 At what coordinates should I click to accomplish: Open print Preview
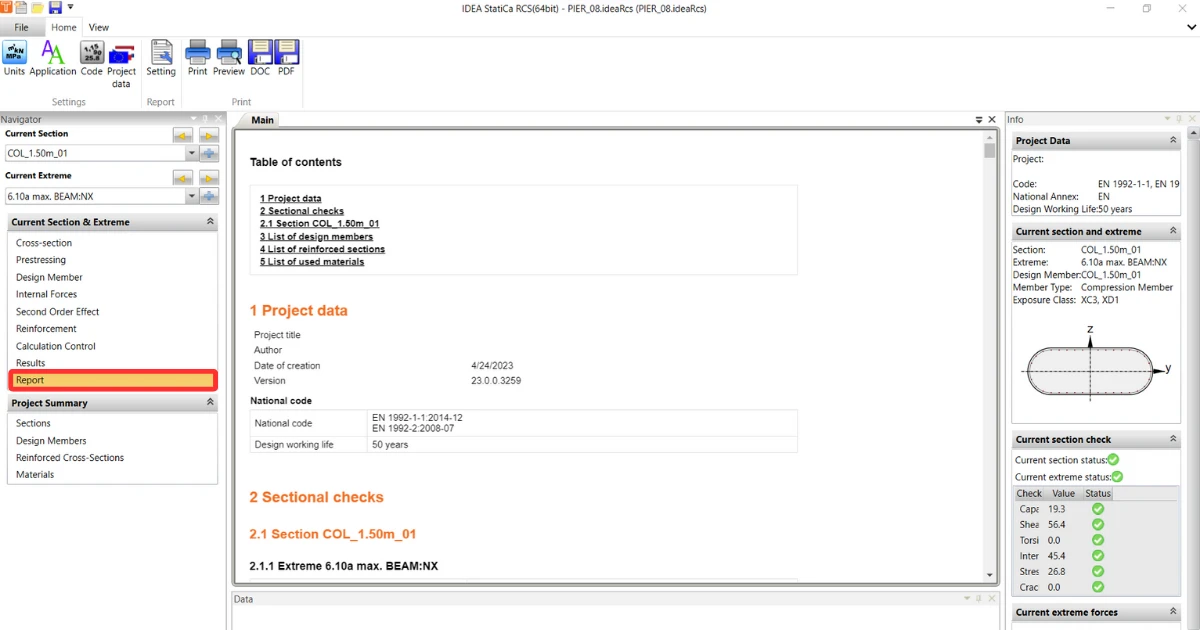tap(229, 58)
